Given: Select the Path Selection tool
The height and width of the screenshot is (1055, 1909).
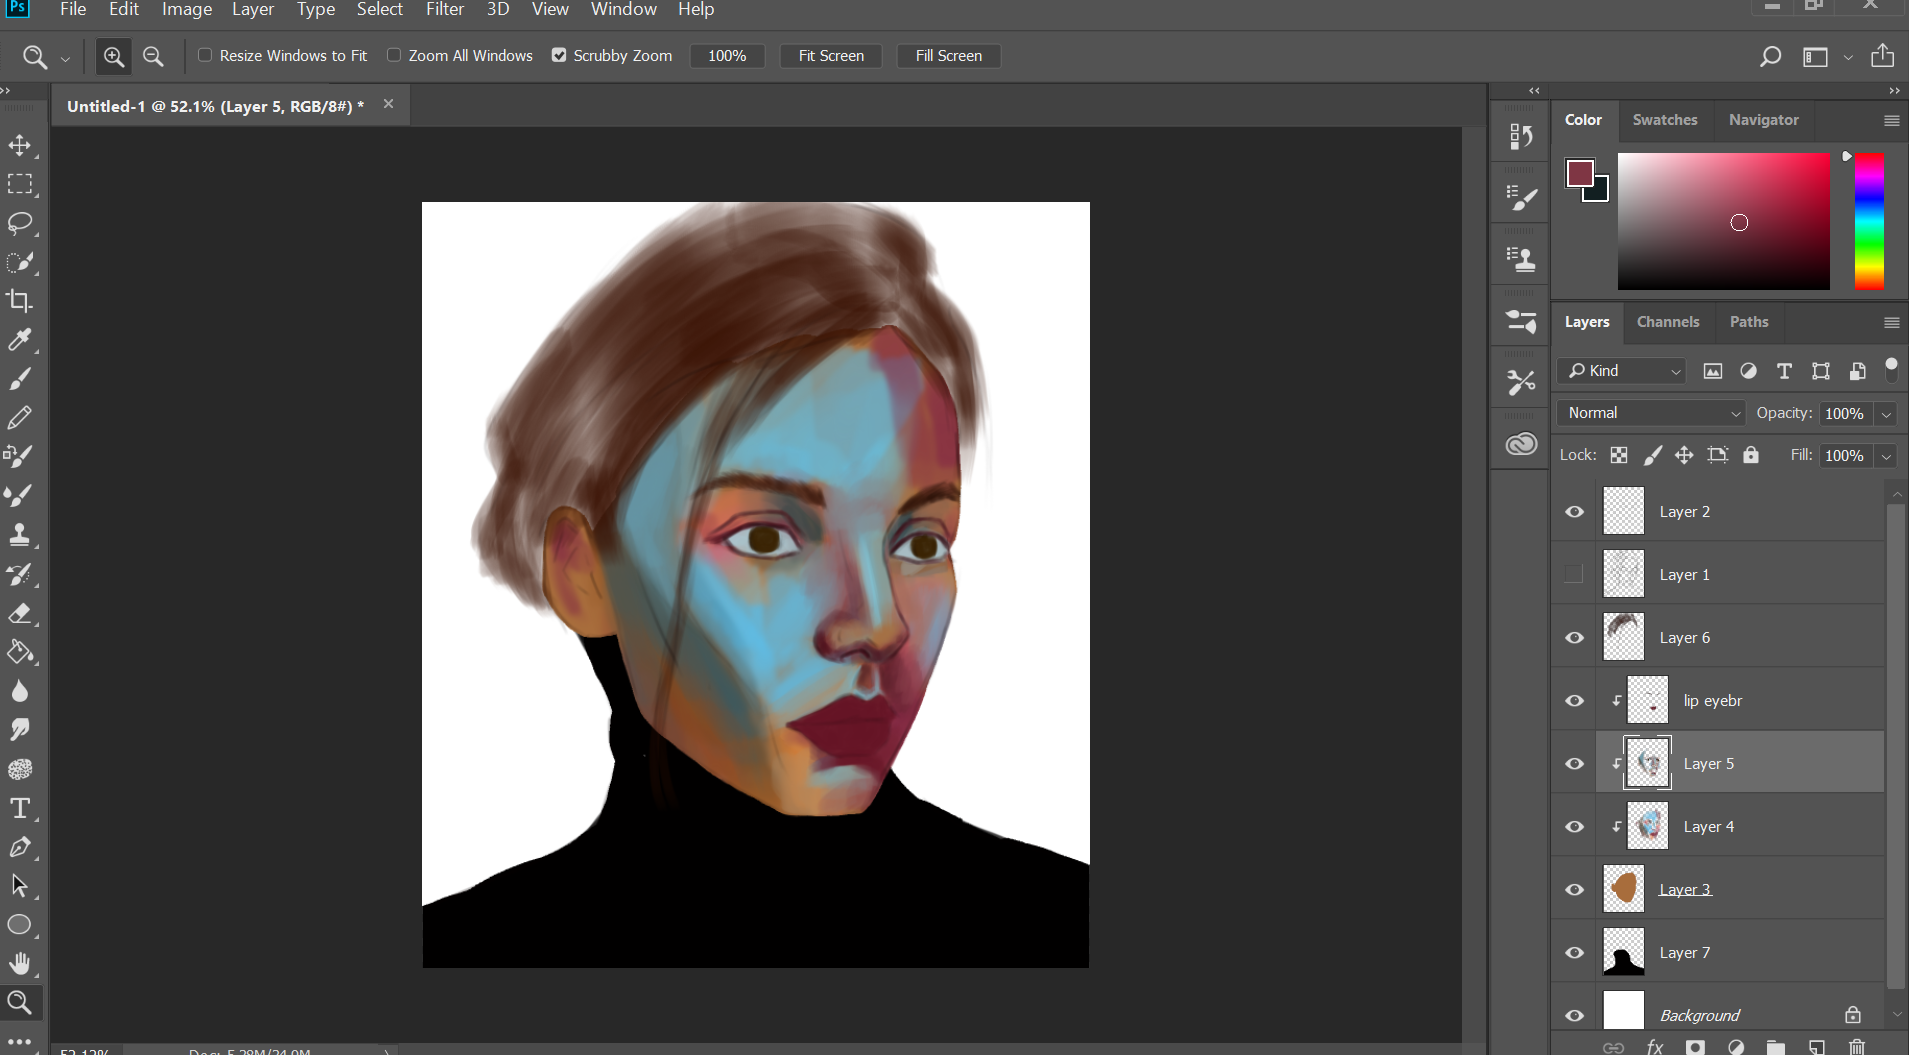Looking at the screenshot, I should coord(20,886).
